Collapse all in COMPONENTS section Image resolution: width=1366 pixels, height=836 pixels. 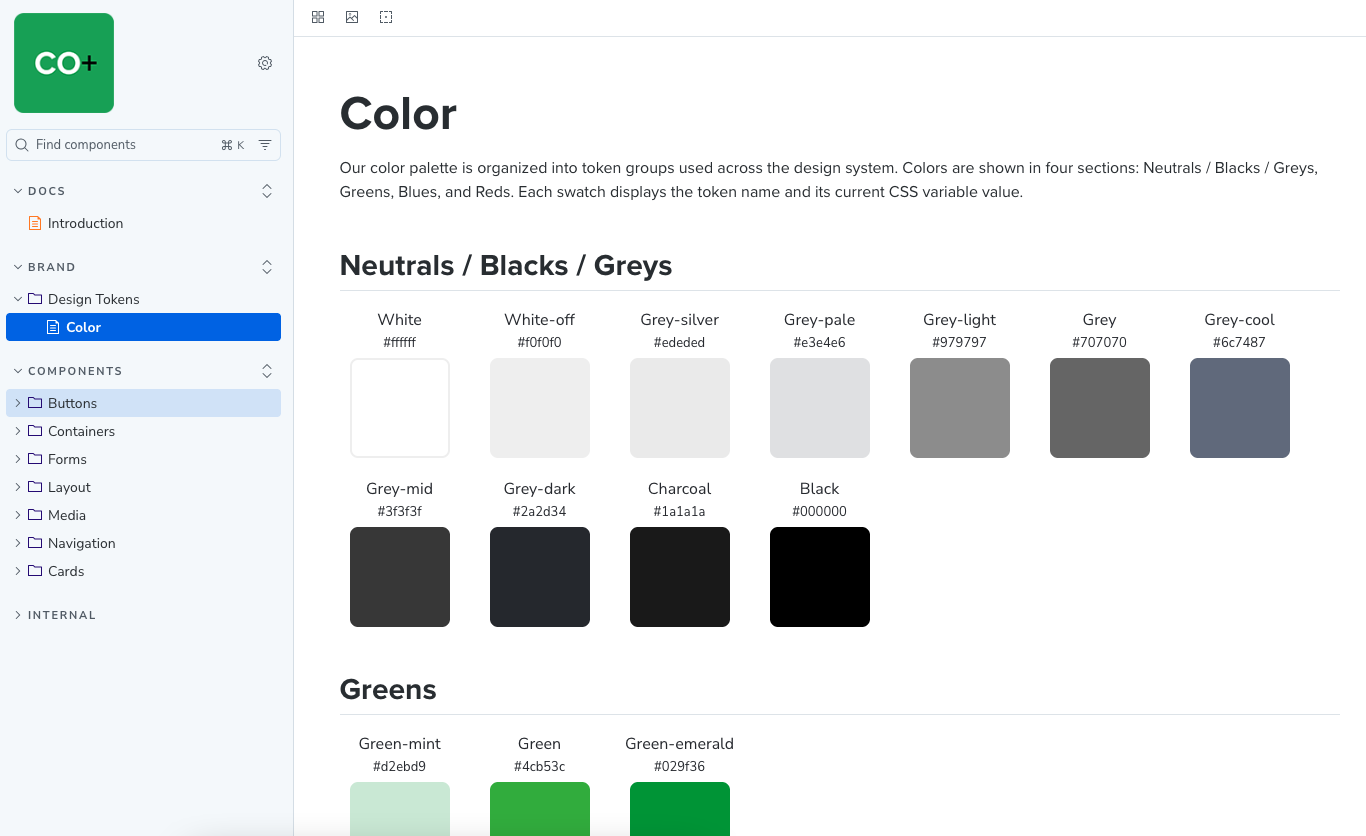pos(267,371)
